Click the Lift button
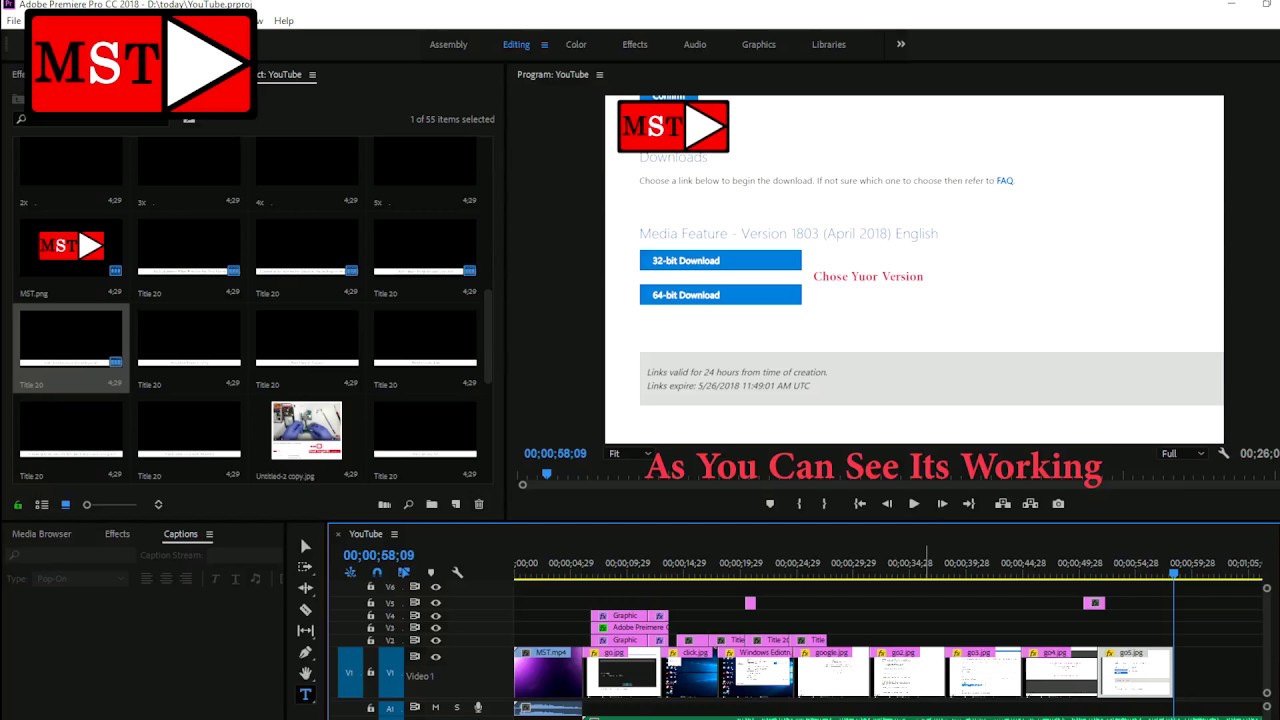This screenshot has width=1280, height=720. tap(1002, 504)
